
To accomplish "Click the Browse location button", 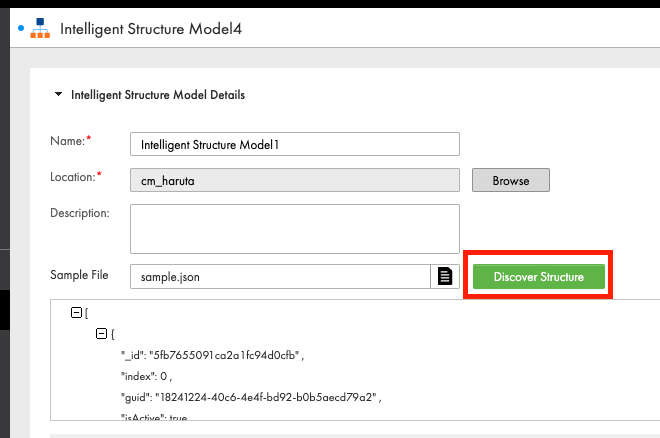I will pyautogui.click(x=511, y=181).
